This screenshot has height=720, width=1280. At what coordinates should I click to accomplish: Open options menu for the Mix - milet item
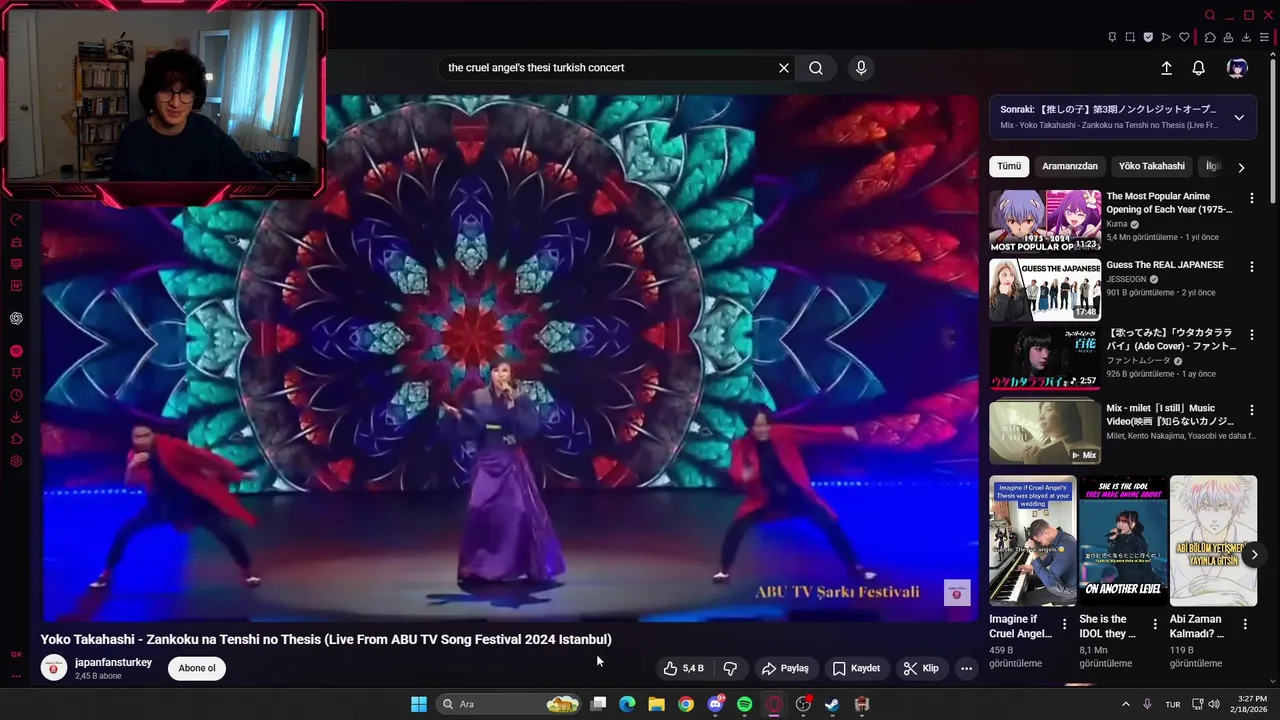coord(1251,410)
